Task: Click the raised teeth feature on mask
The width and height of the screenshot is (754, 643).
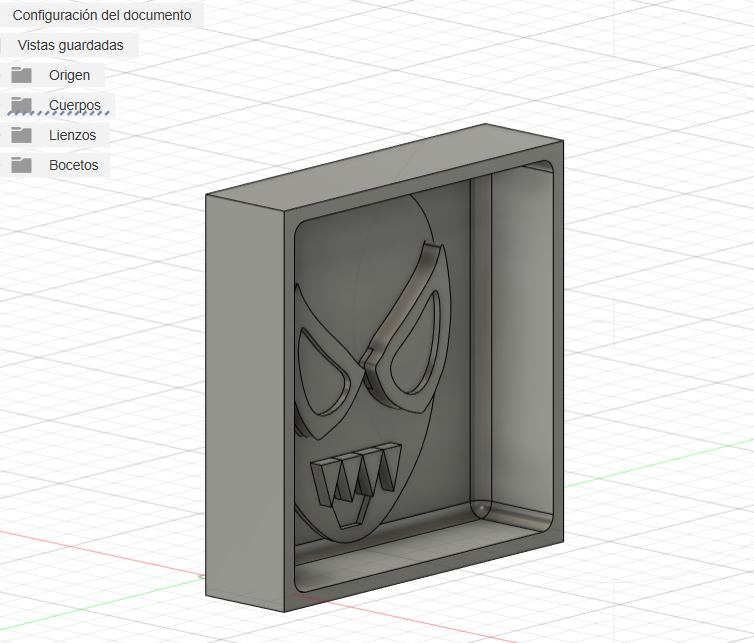Action: point(357,475)
